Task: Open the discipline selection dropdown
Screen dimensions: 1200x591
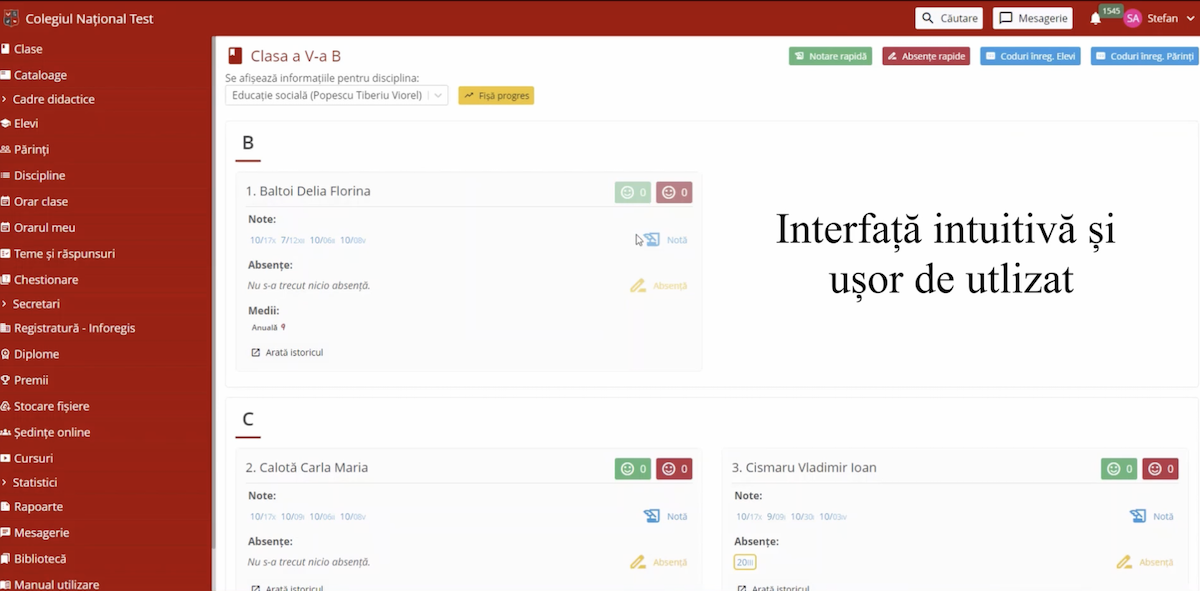Action: click(x=336, y=95)
